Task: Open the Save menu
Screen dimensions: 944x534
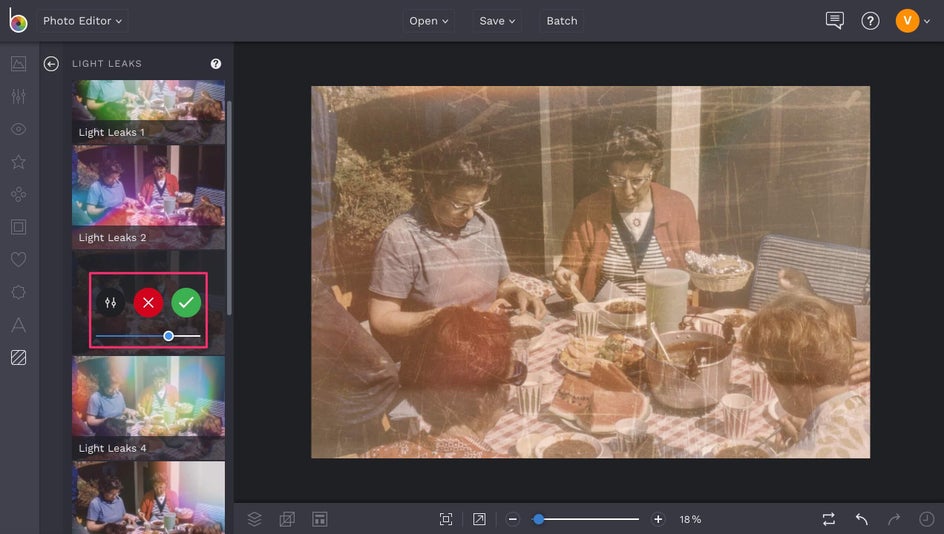Action: click(497, 20)
